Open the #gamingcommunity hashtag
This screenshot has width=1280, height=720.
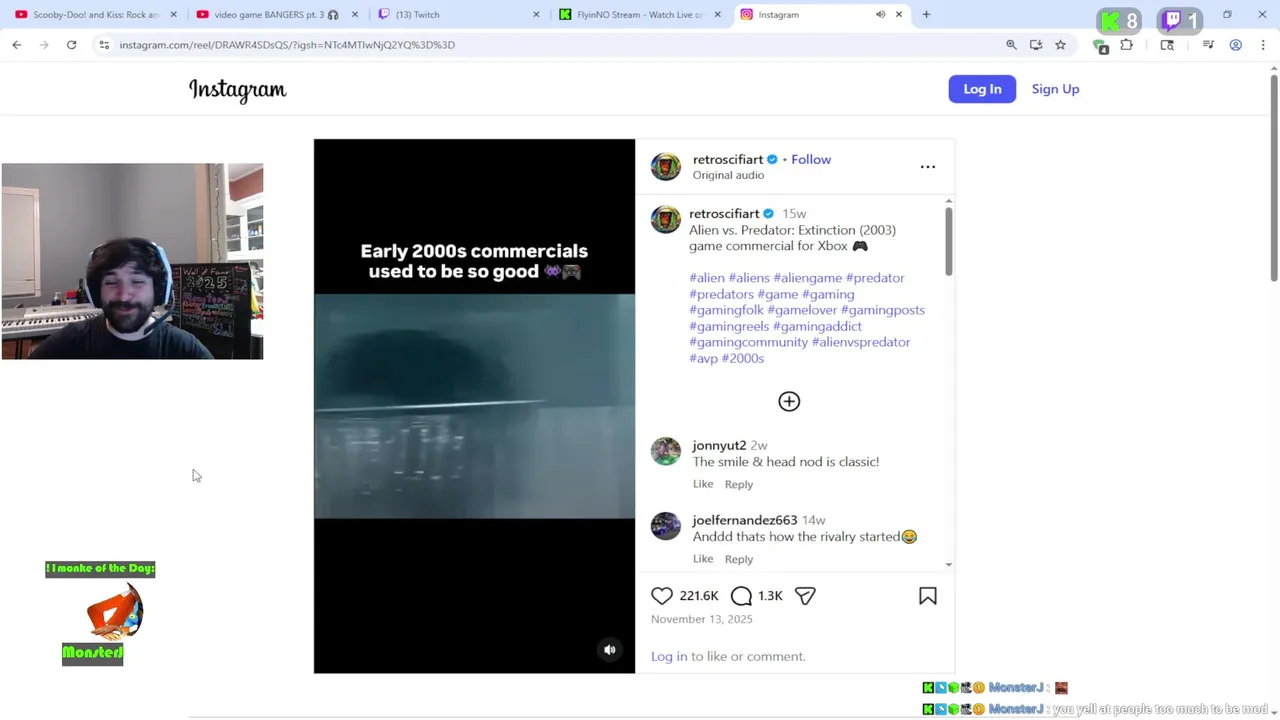pyautogui.click(x=748, y=342)
